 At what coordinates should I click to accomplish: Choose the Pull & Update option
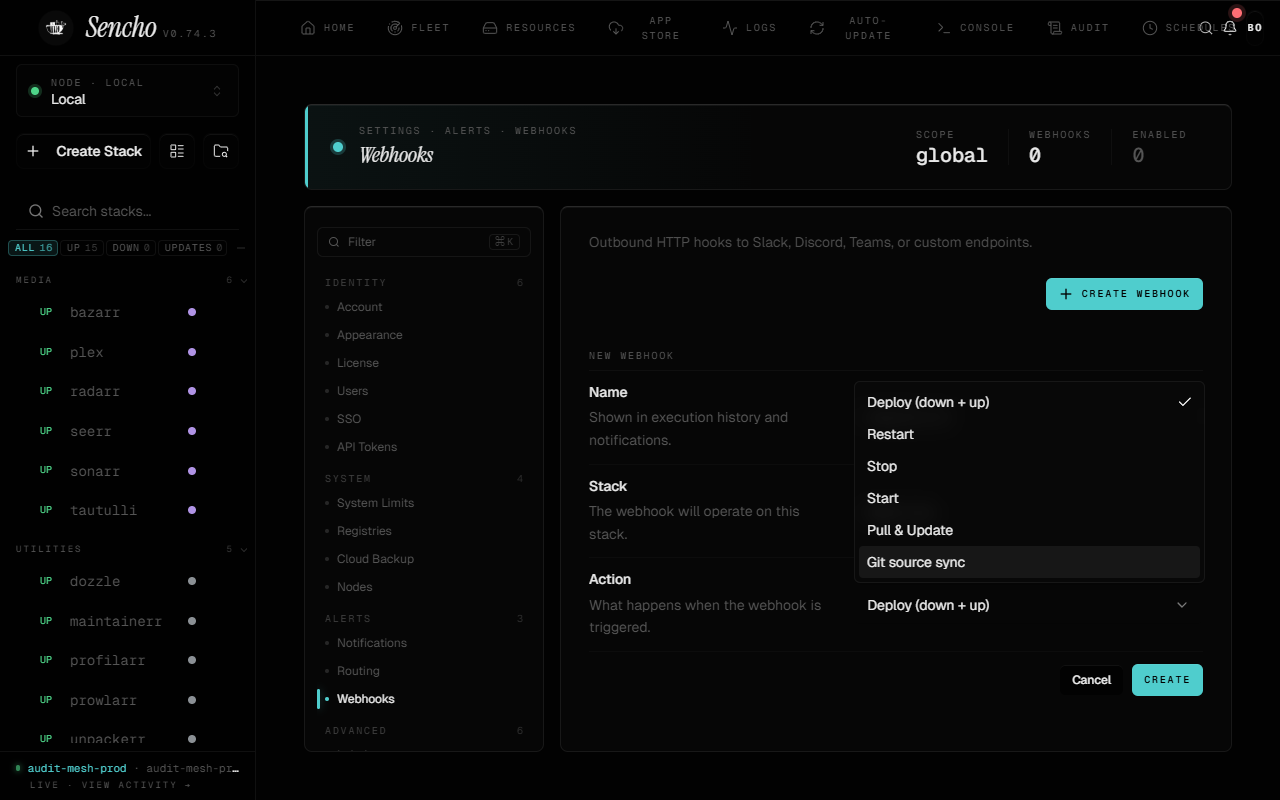1029,530
